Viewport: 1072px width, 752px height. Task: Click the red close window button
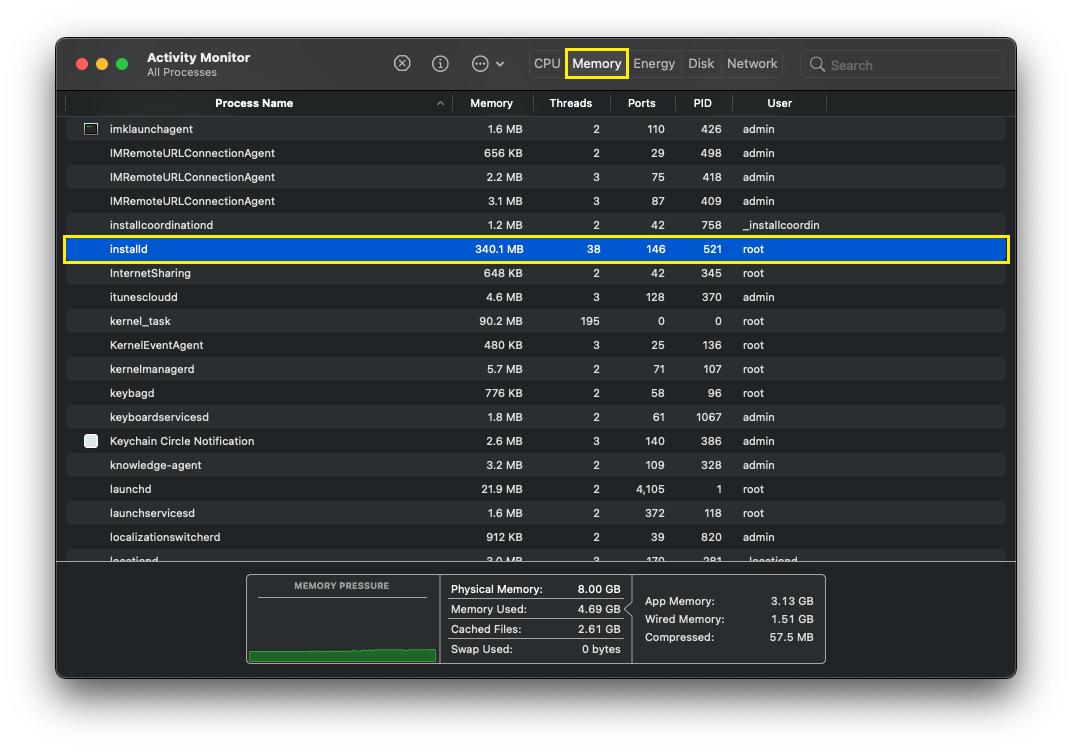coord(82,64)
